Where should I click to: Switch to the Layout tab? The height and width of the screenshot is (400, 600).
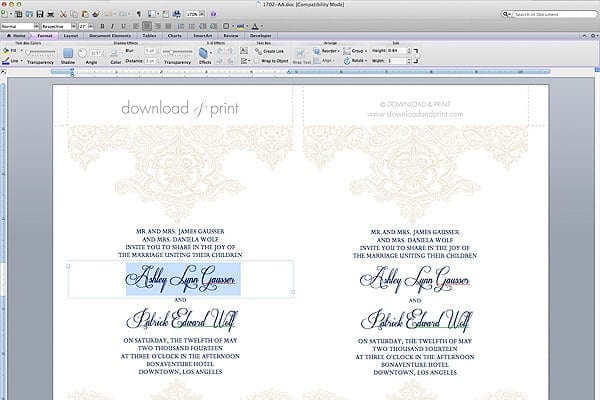[71, 36]
